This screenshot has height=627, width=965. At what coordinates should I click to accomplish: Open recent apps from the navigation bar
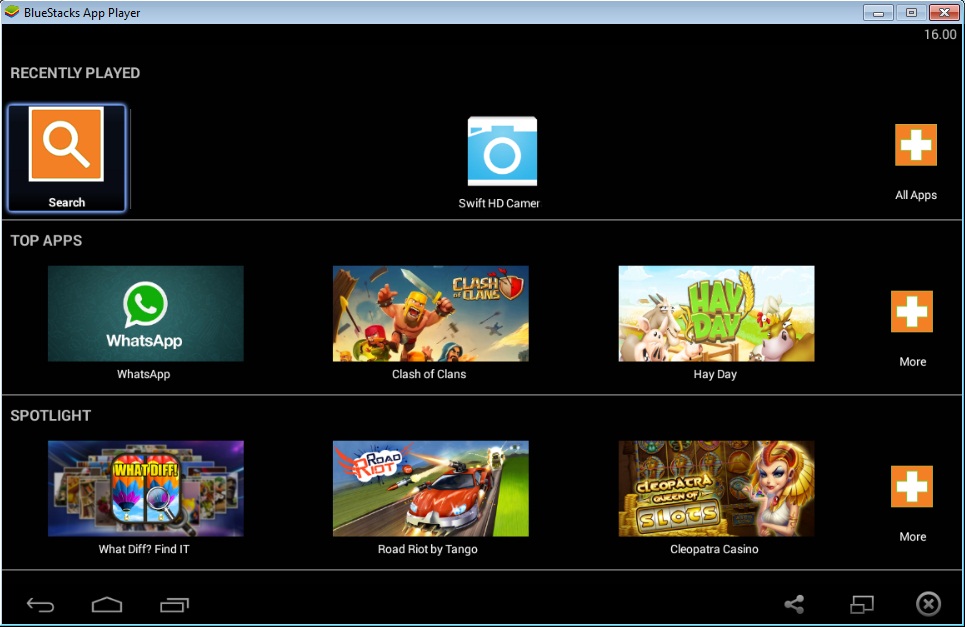[x=174, y=604]
